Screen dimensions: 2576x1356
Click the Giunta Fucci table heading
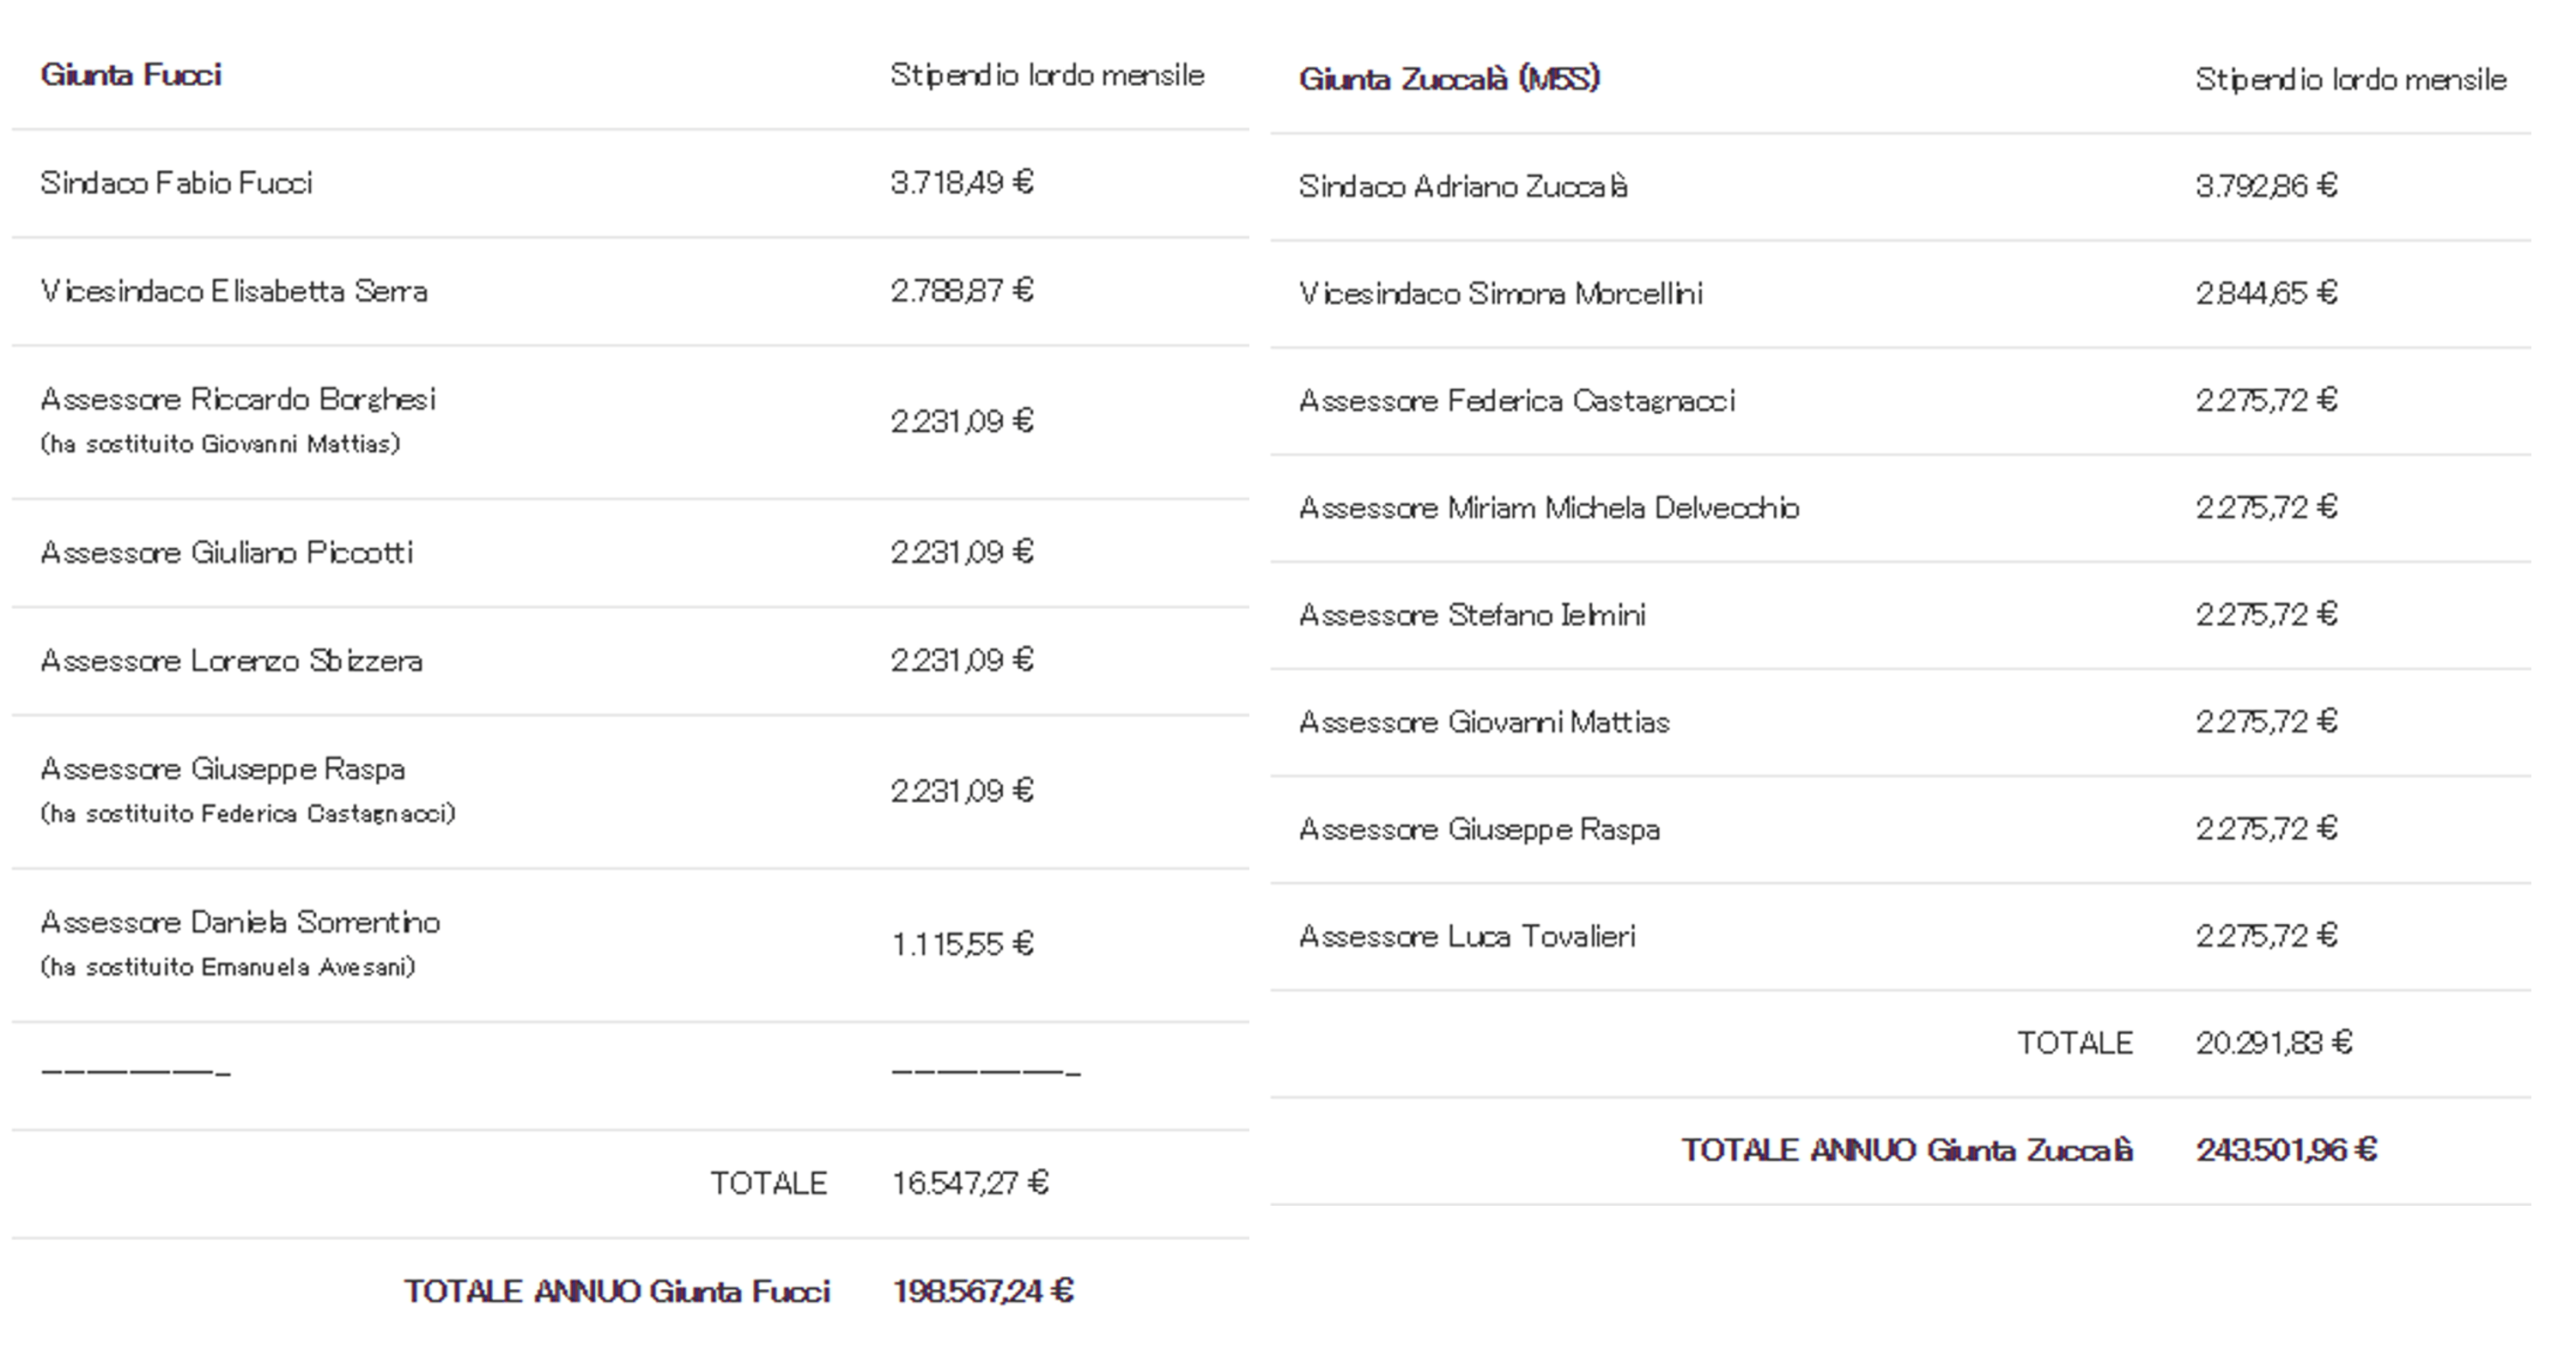(x=131, y=75)
